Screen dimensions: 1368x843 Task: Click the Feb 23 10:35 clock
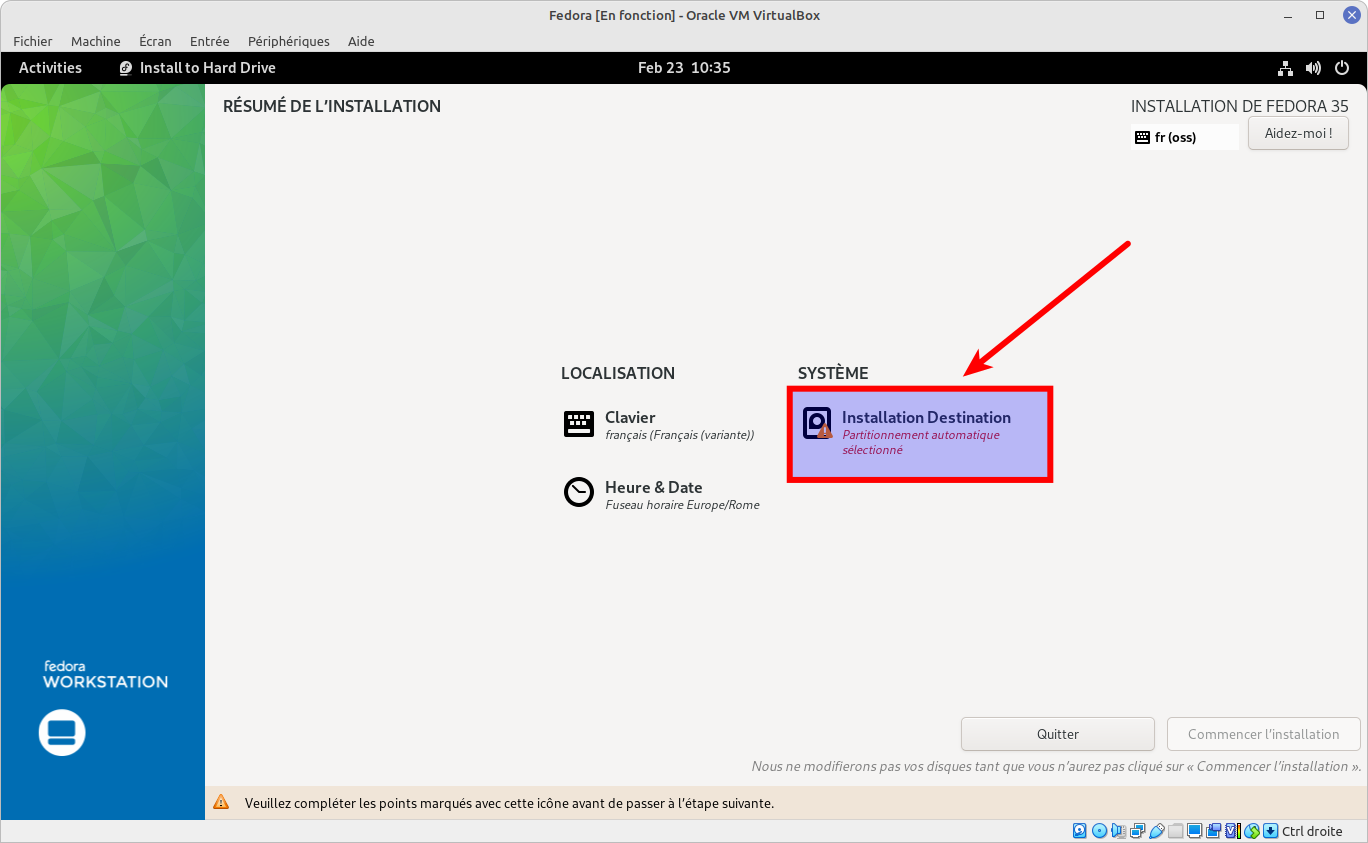click(x=684, y=68)
